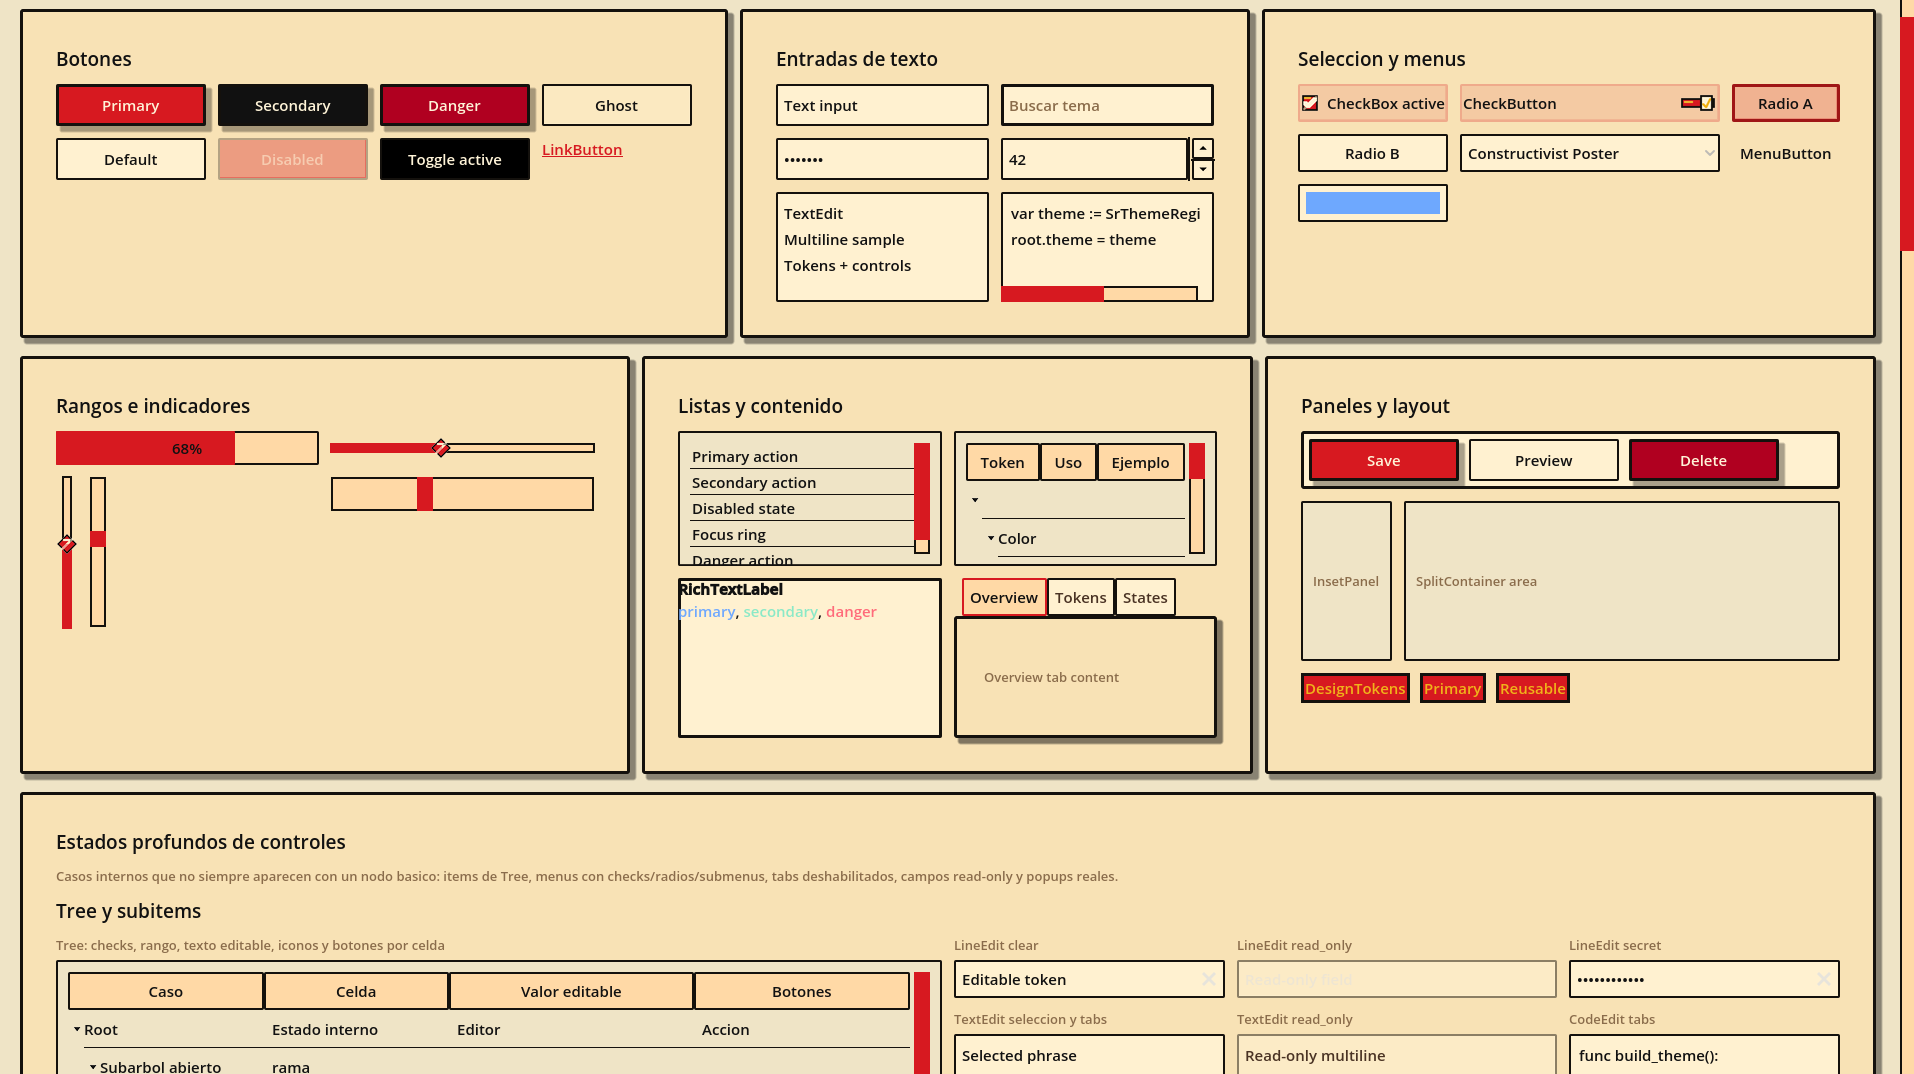Switch to the Tokens tab
Viewport: 1914px width, 1074px height.
coord(1080,597)
